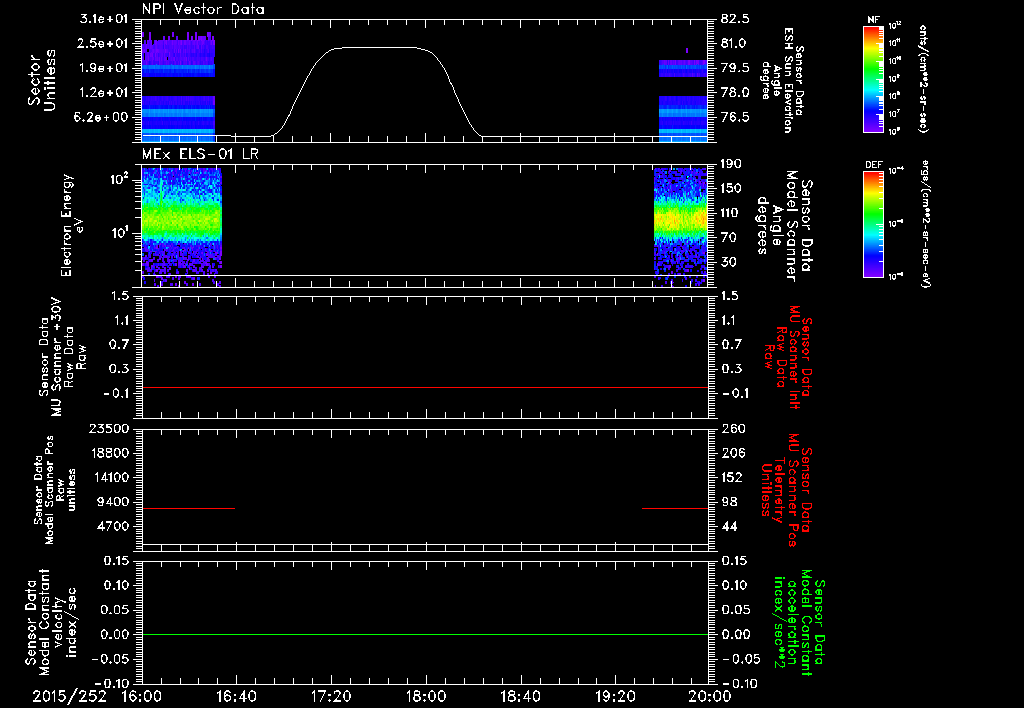Click the 6.2e+00 sector tick value
This screenshot has height=708, width=1024.
(x=103, y=117)
